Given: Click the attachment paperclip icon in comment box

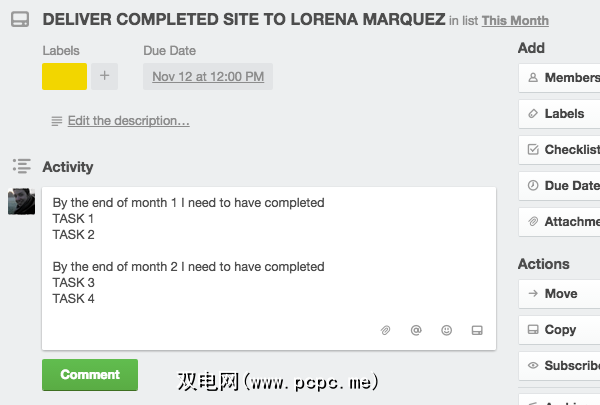Looking at the screenshot, I should click(385, 330).
